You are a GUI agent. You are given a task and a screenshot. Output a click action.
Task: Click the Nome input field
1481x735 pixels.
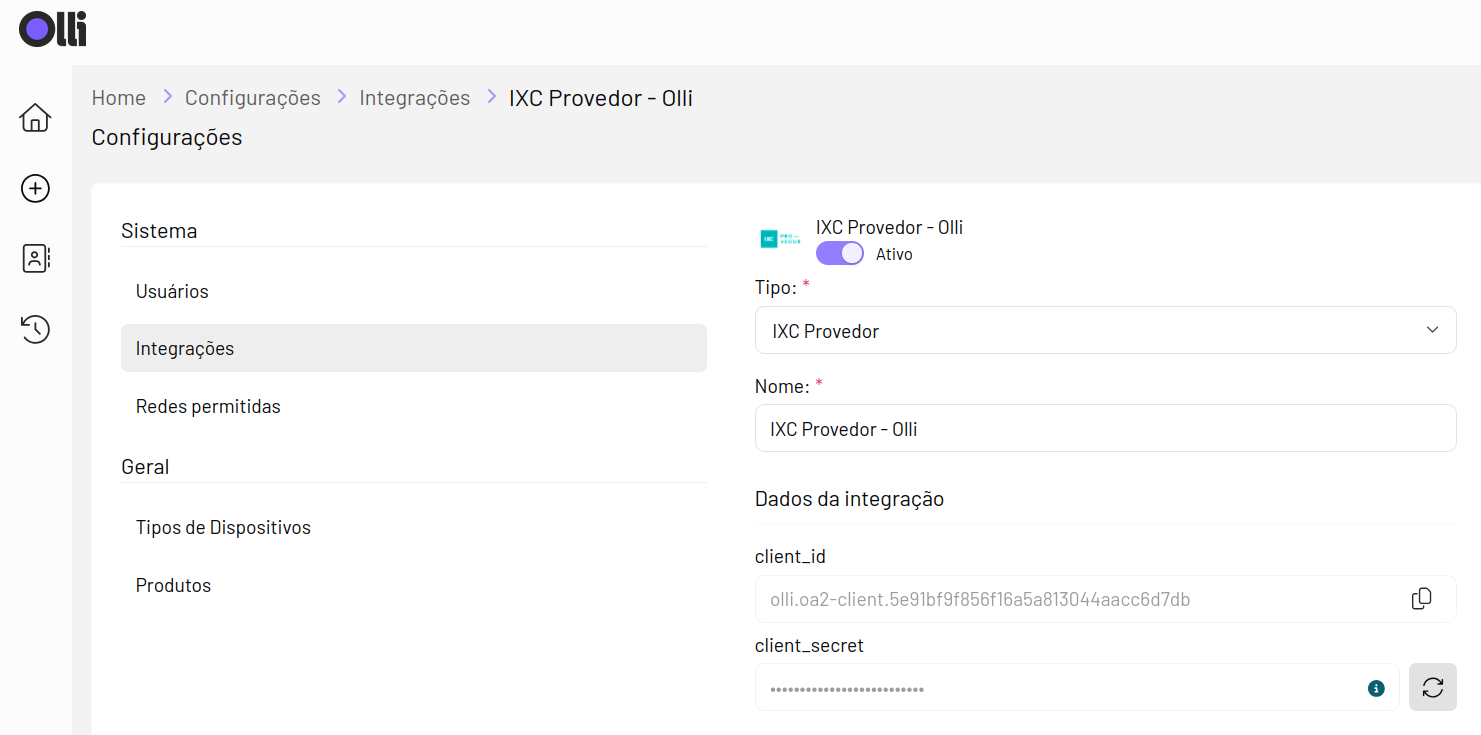(x=1105, y=428)
